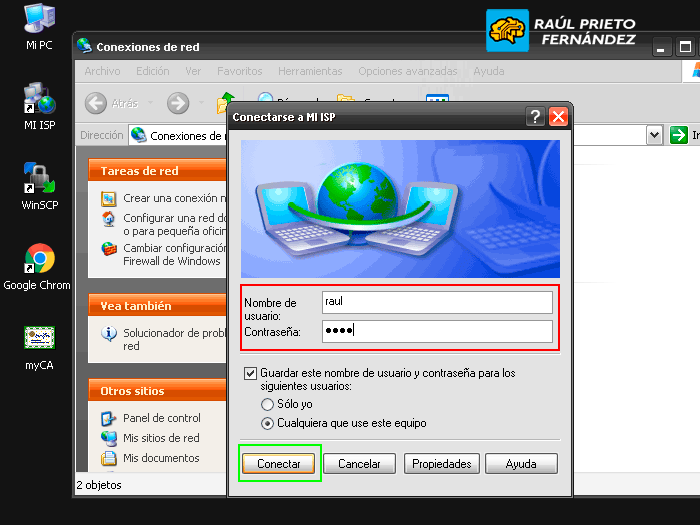Open the myCA desktop icon
The height and width of the screenshot is (525, 700).
click(x=39, y=338)
